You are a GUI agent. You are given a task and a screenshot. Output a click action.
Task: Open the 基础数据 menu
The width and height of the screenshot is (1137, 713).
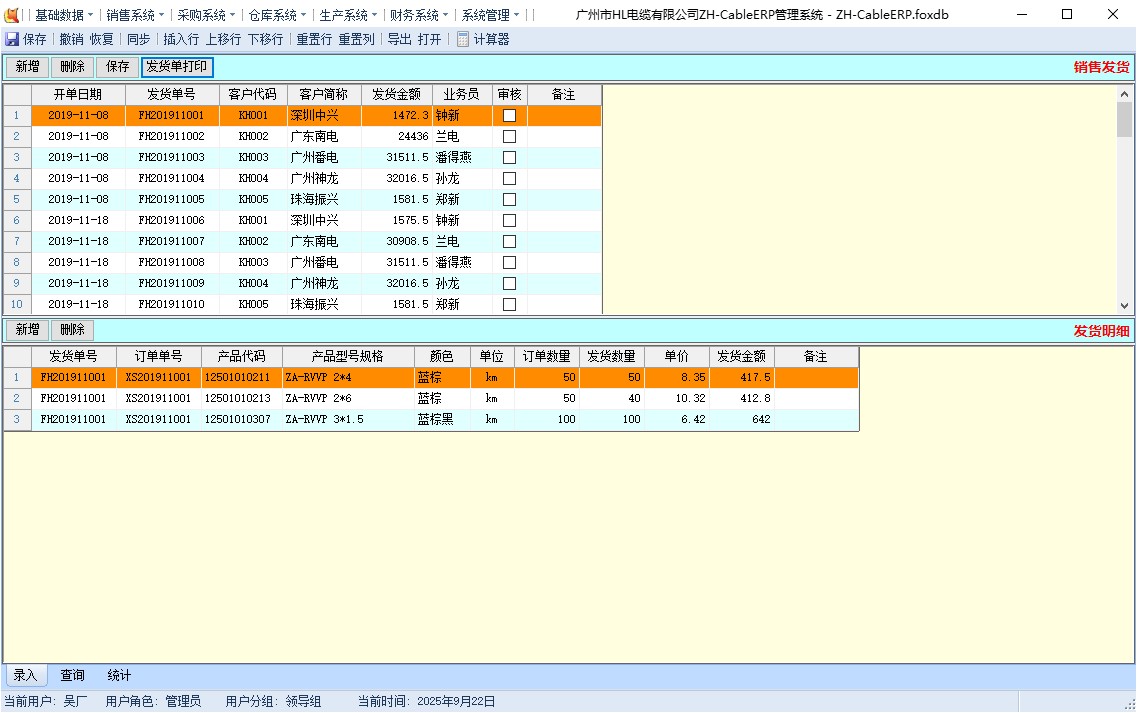(64, 15)
